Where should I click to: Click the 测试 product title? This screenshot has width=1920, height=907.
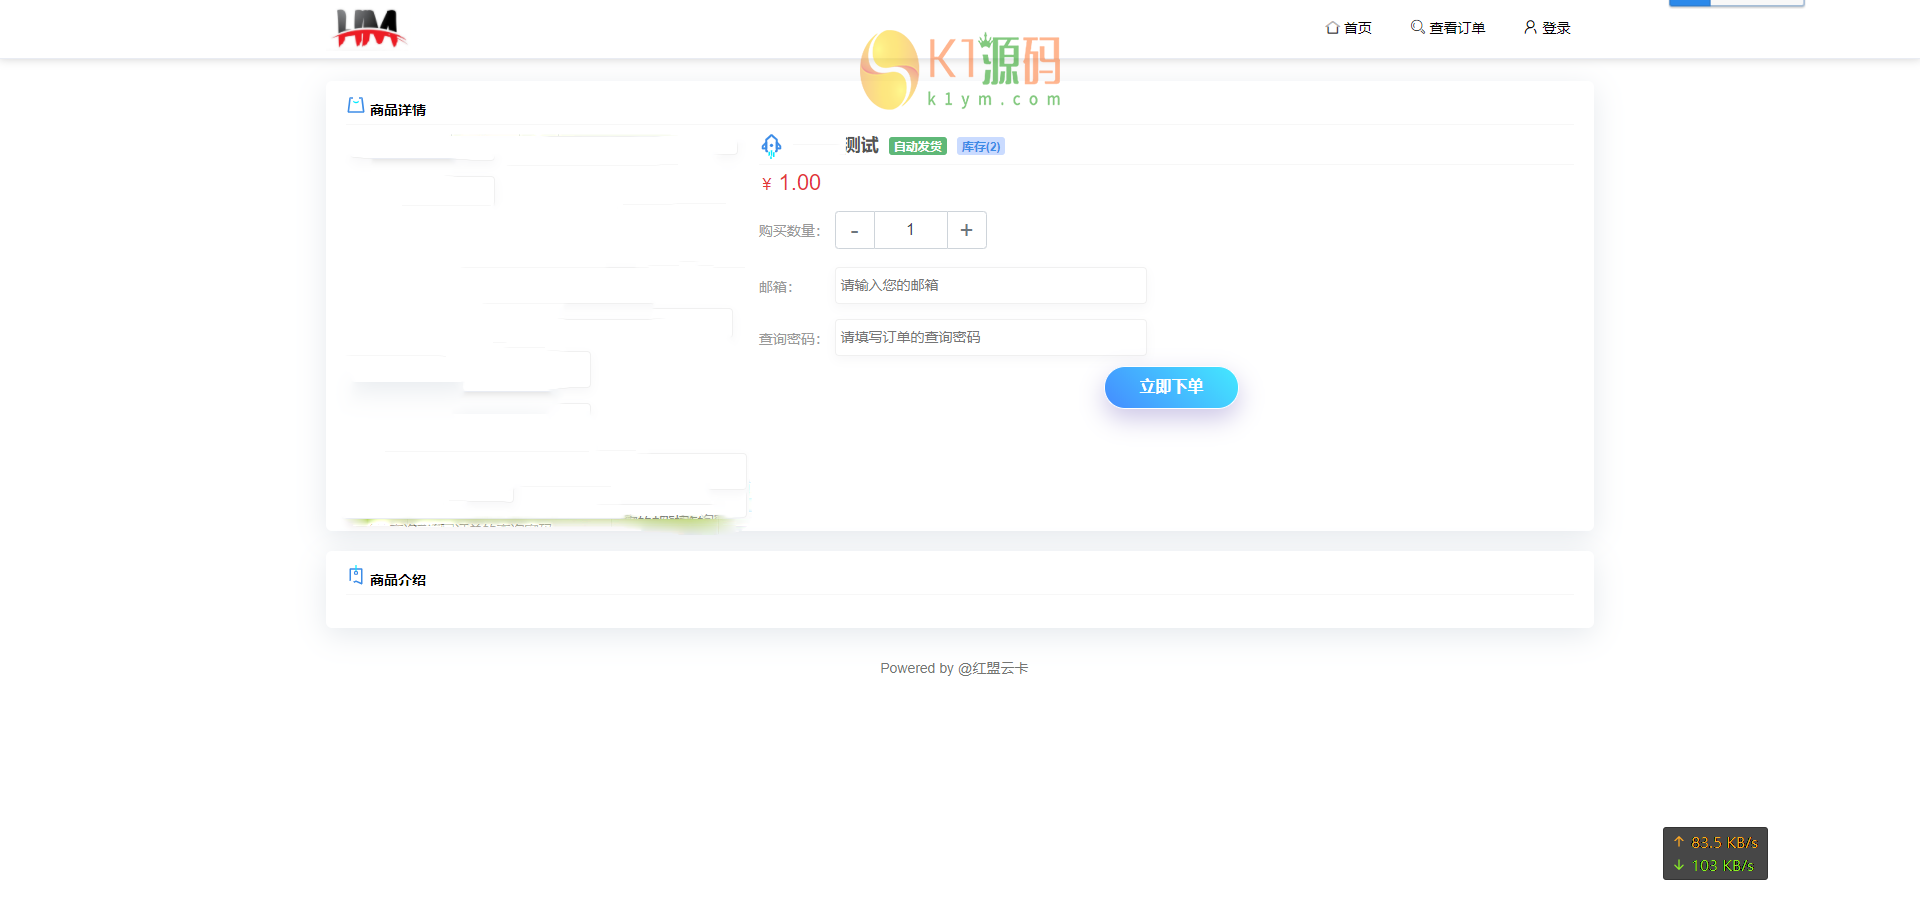(861, 146)
